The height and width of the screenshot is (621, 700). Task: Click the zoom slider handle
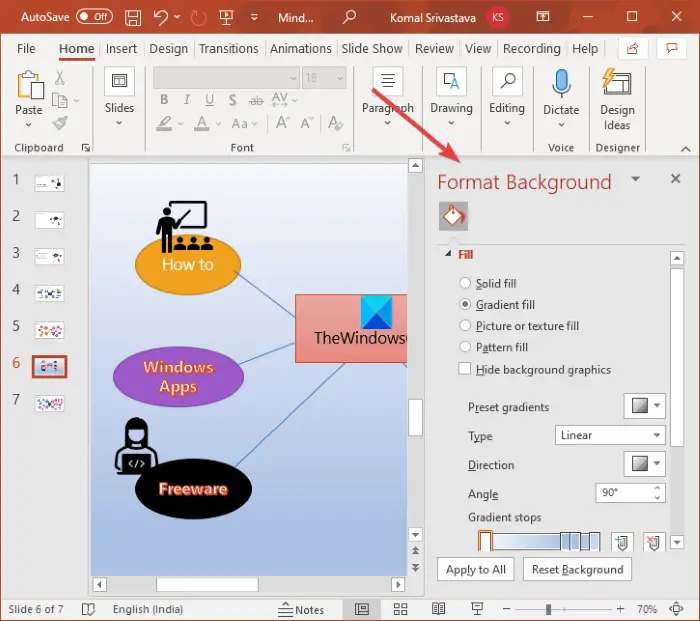click(x=548, y=609)
